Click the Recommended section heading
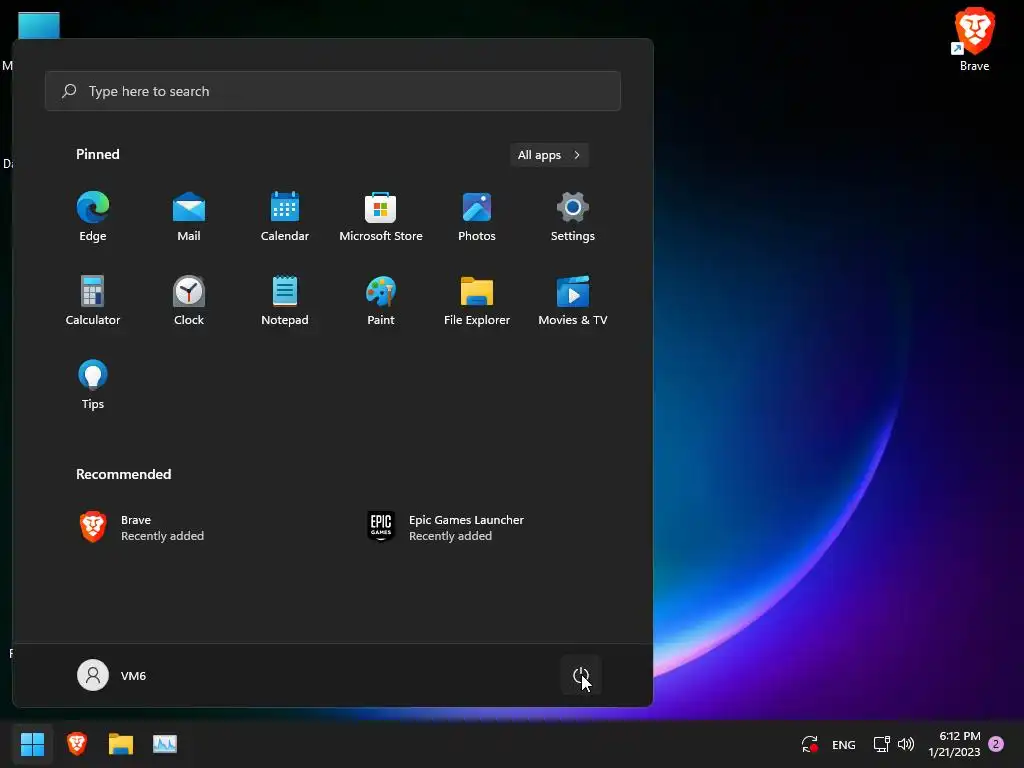The height and width of the screenshot is (768, 1024). click(123, 474)
